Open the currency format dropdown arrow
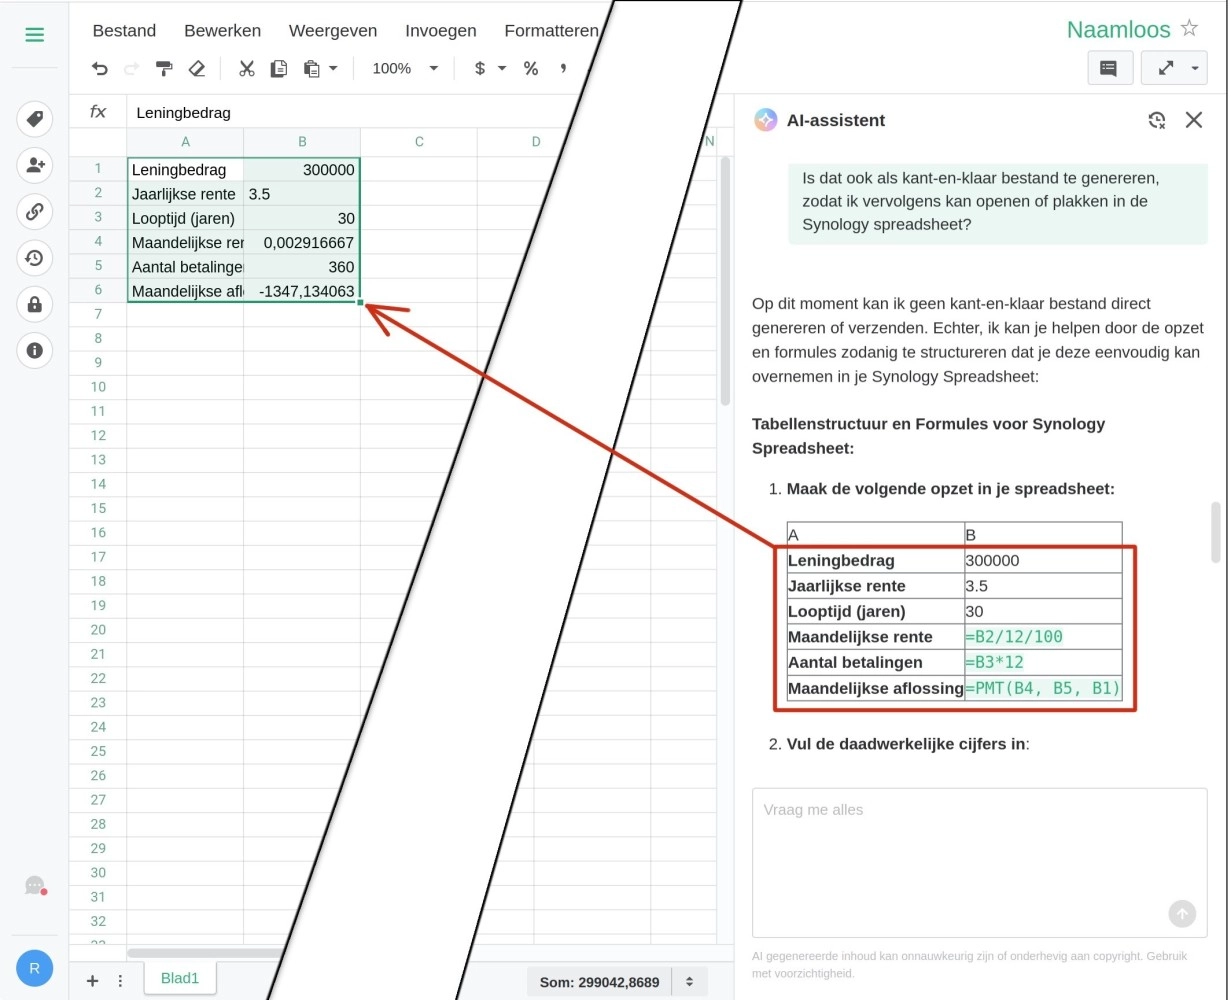 pyautogui.click(x=502, y=68)
